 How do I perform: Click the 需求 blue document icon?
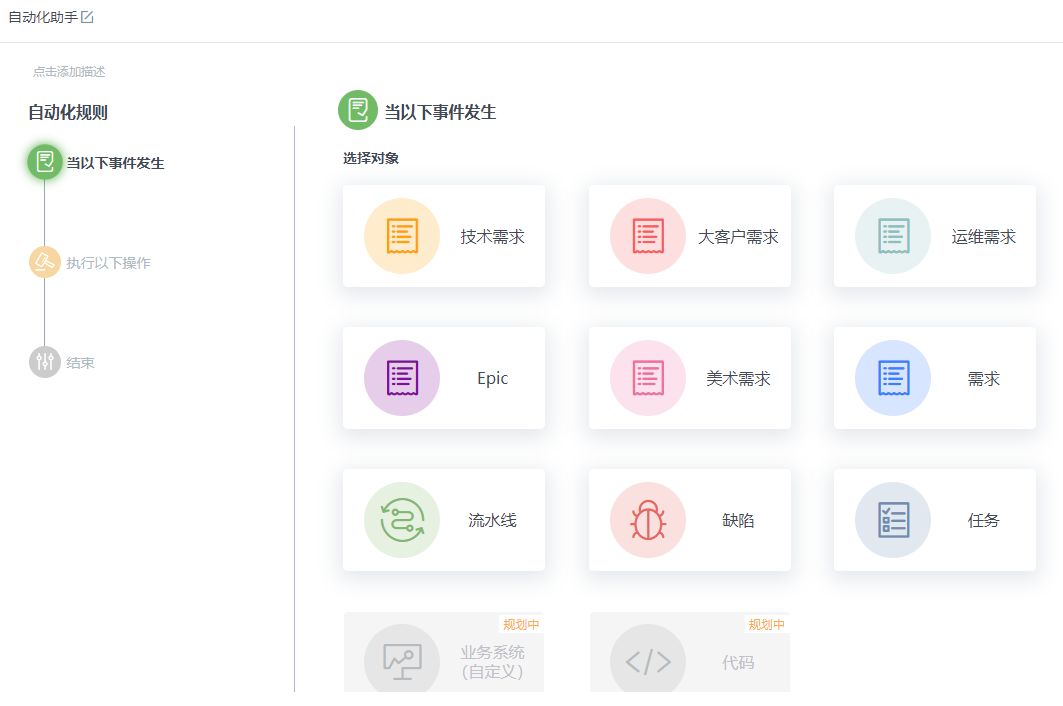[893, 378]
